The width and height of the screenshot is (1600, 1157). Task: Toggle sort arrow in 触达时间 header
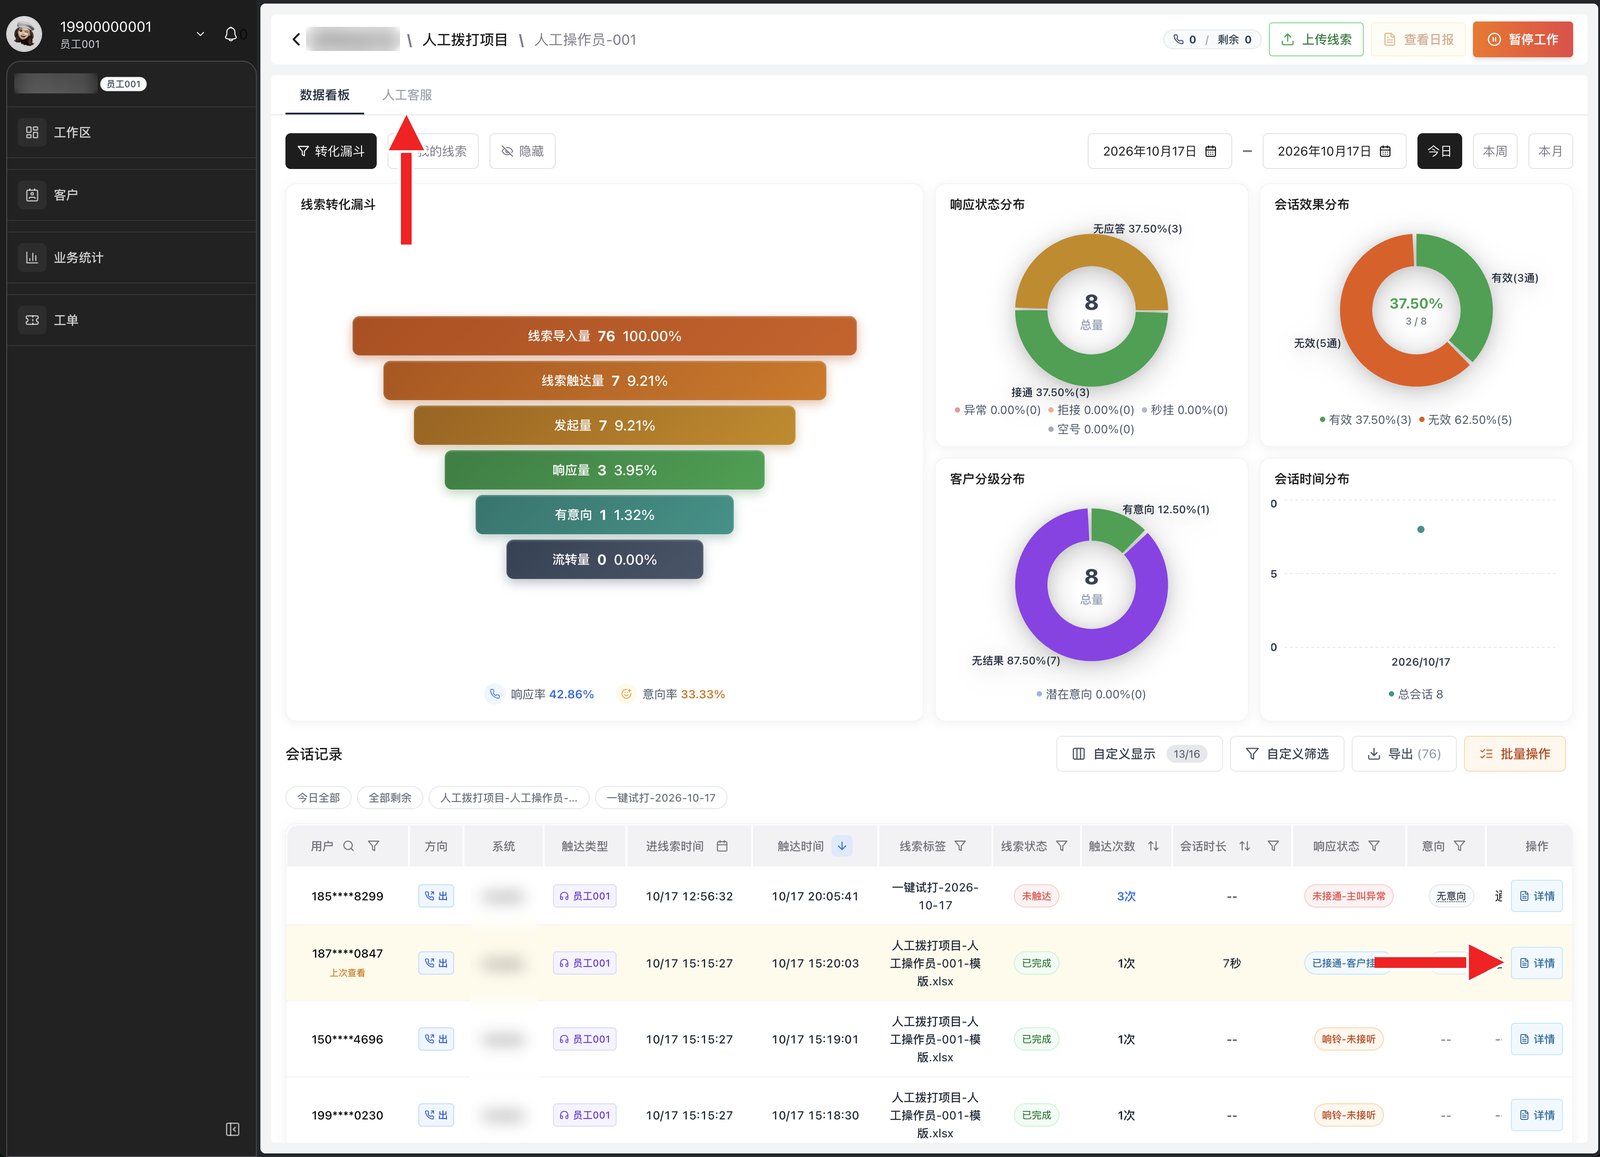[842, 846]
